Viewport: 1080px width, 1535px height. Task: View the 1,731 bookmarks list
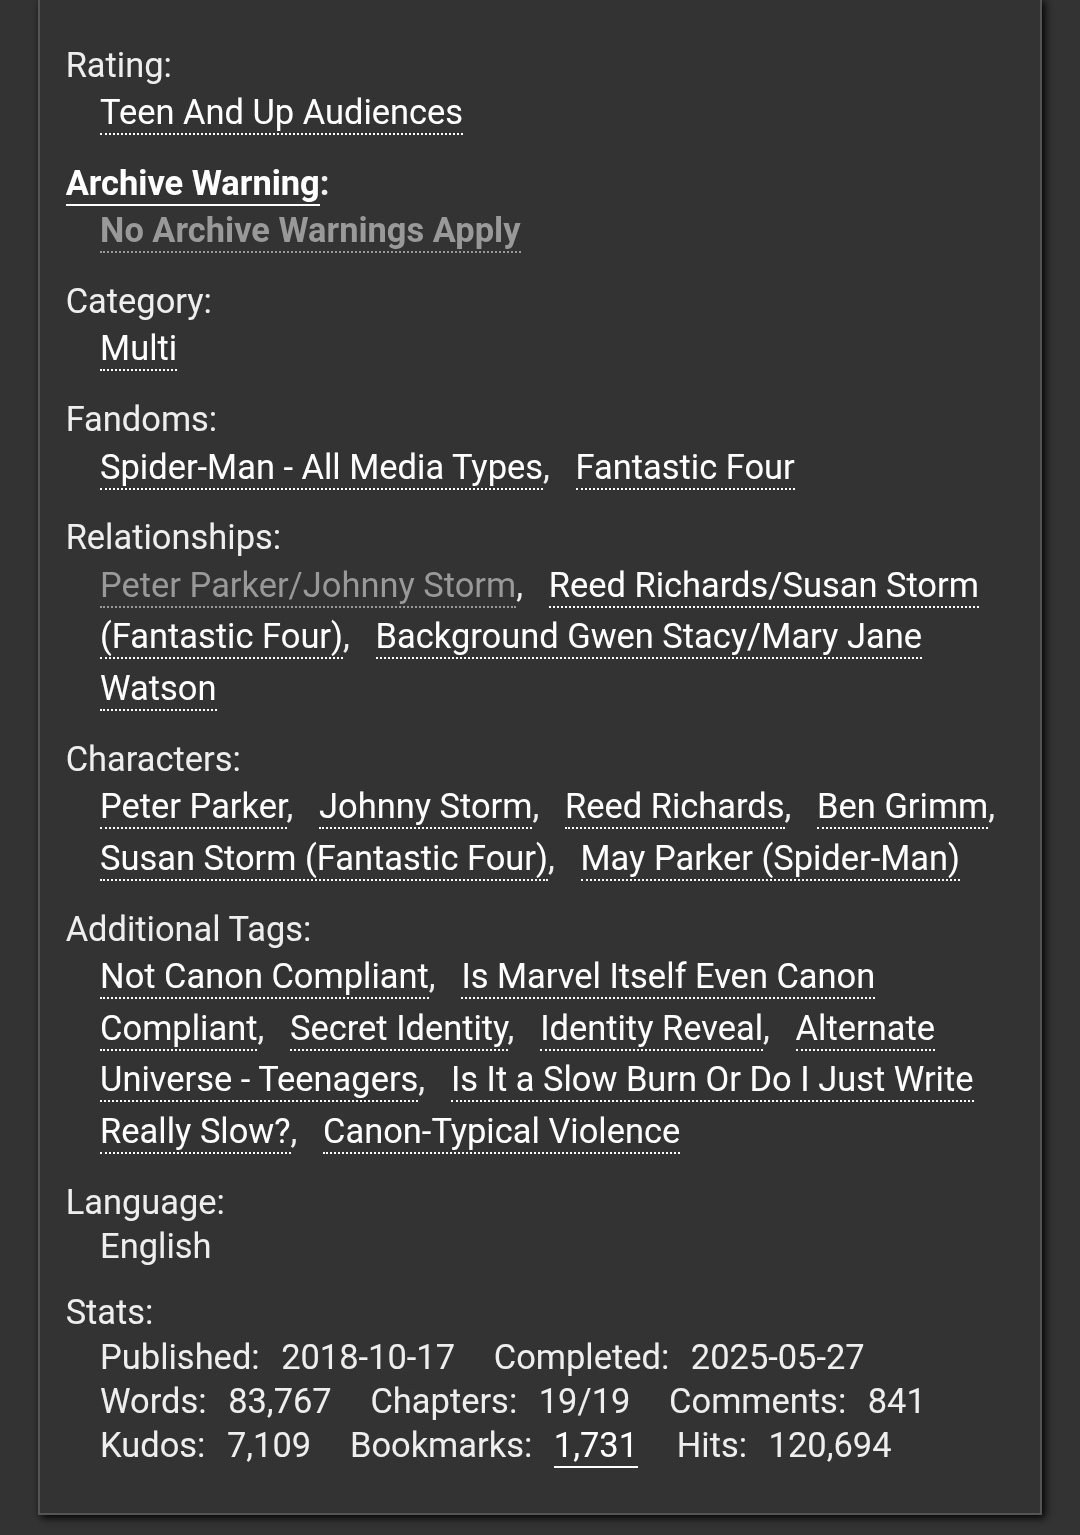[x=595, y=1446]
